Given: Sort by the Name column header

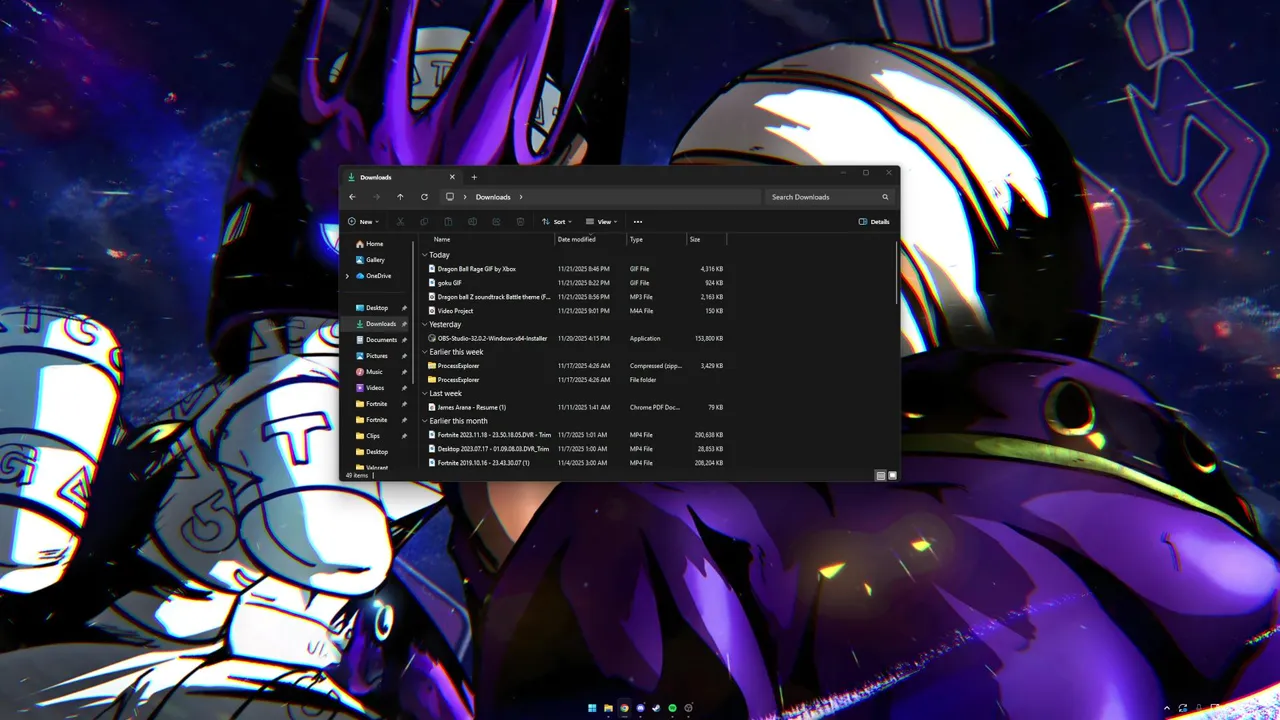Looking at the screenshot, I should (488, 239).
